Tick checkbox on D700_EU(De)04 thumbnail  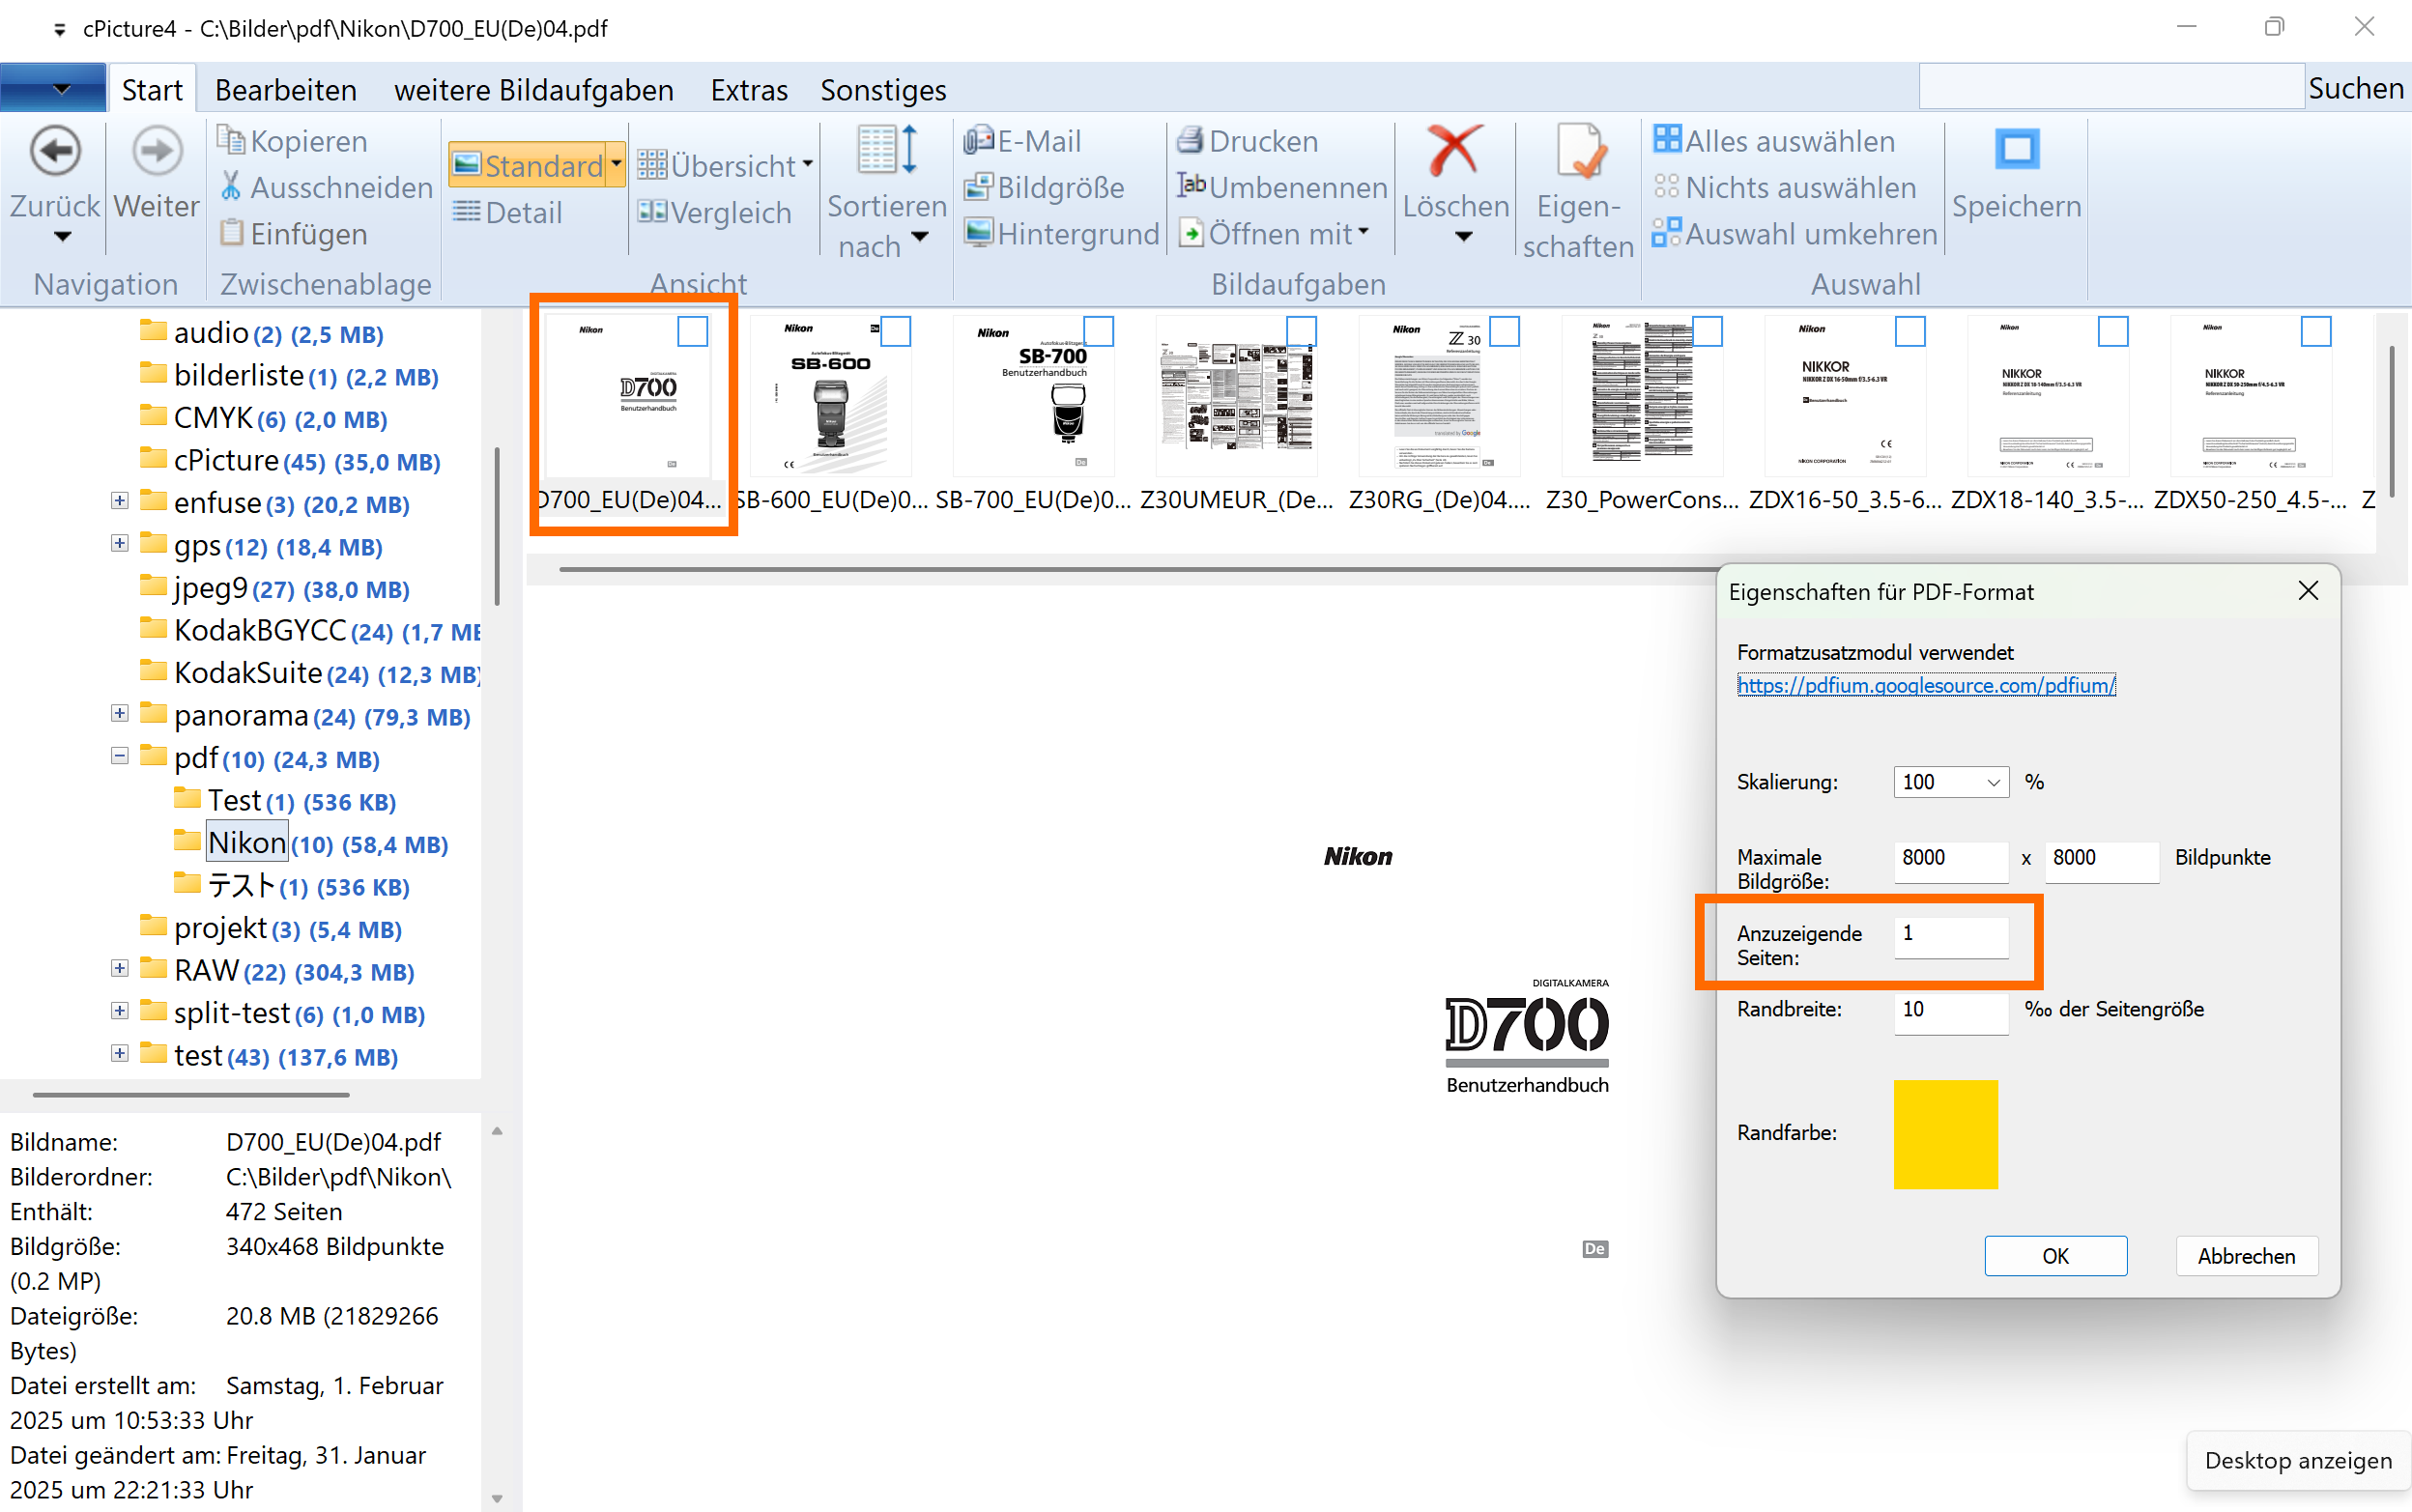tap(692, 331)
